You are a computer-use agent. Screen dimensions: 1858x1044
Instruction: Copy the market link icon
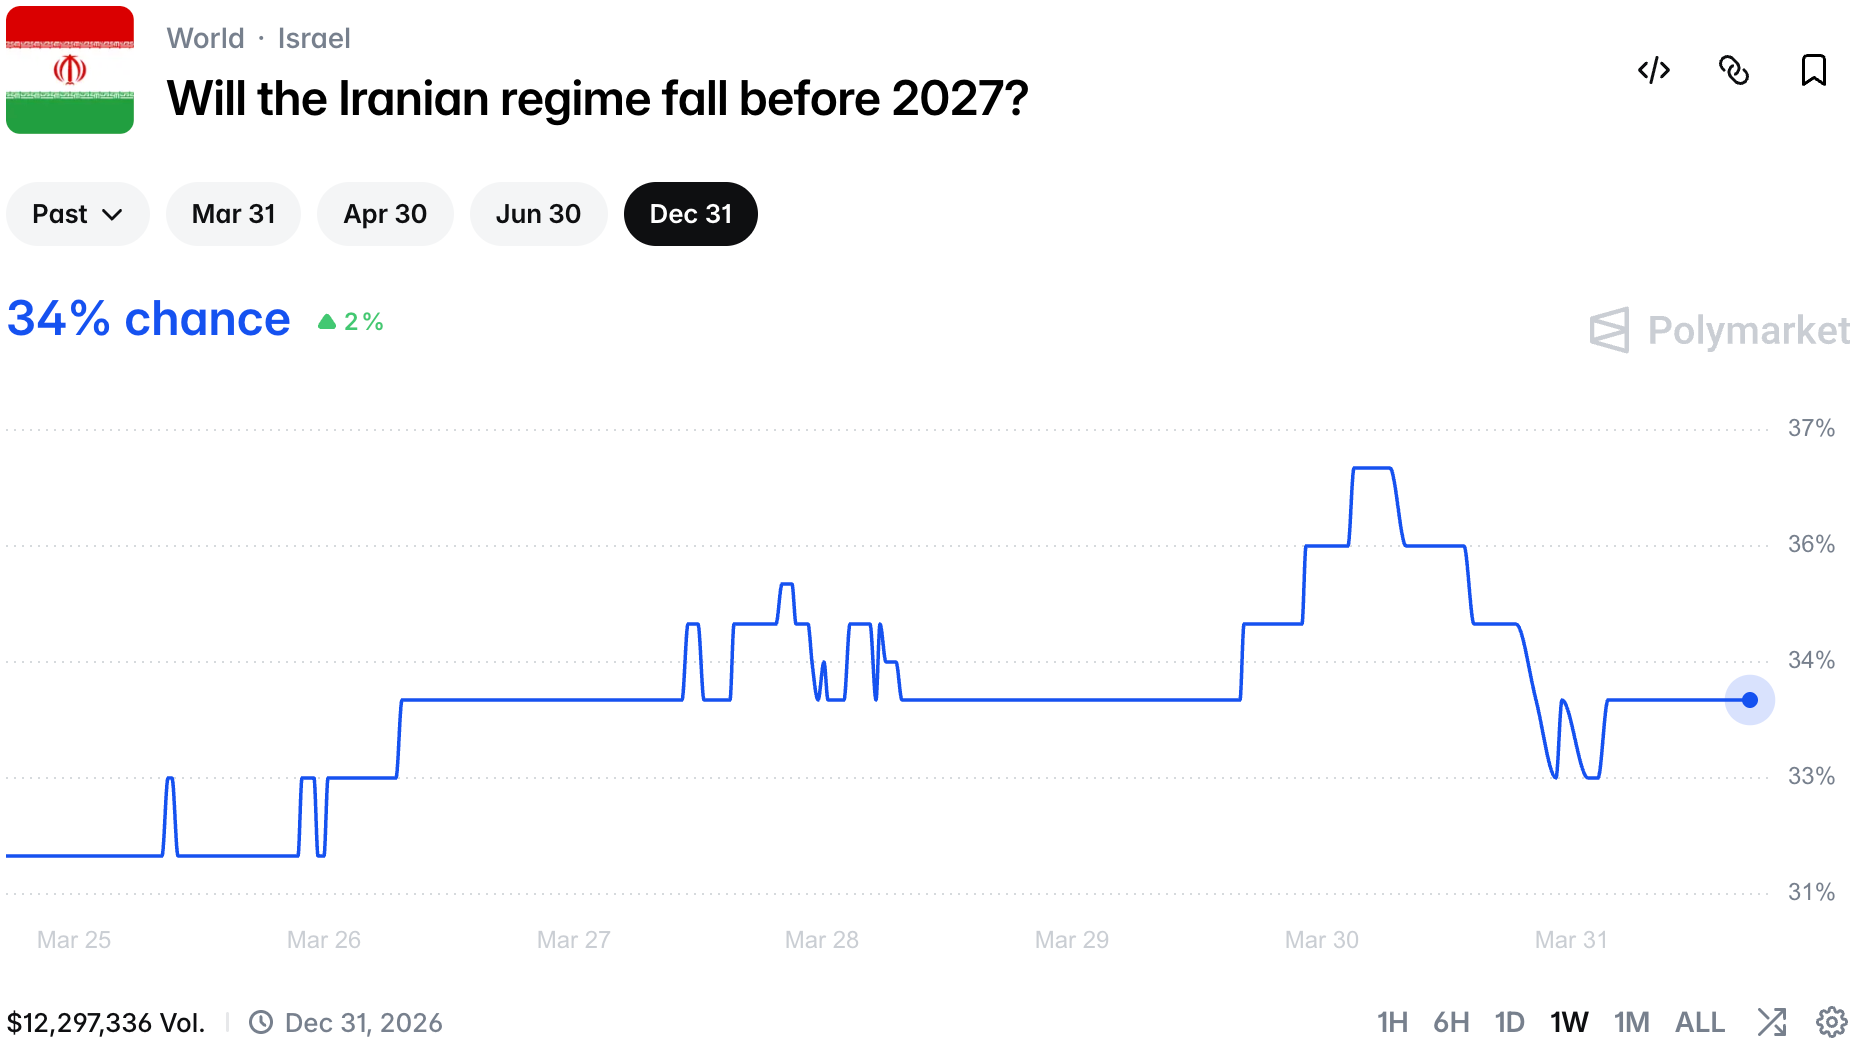pos(1734,70)
